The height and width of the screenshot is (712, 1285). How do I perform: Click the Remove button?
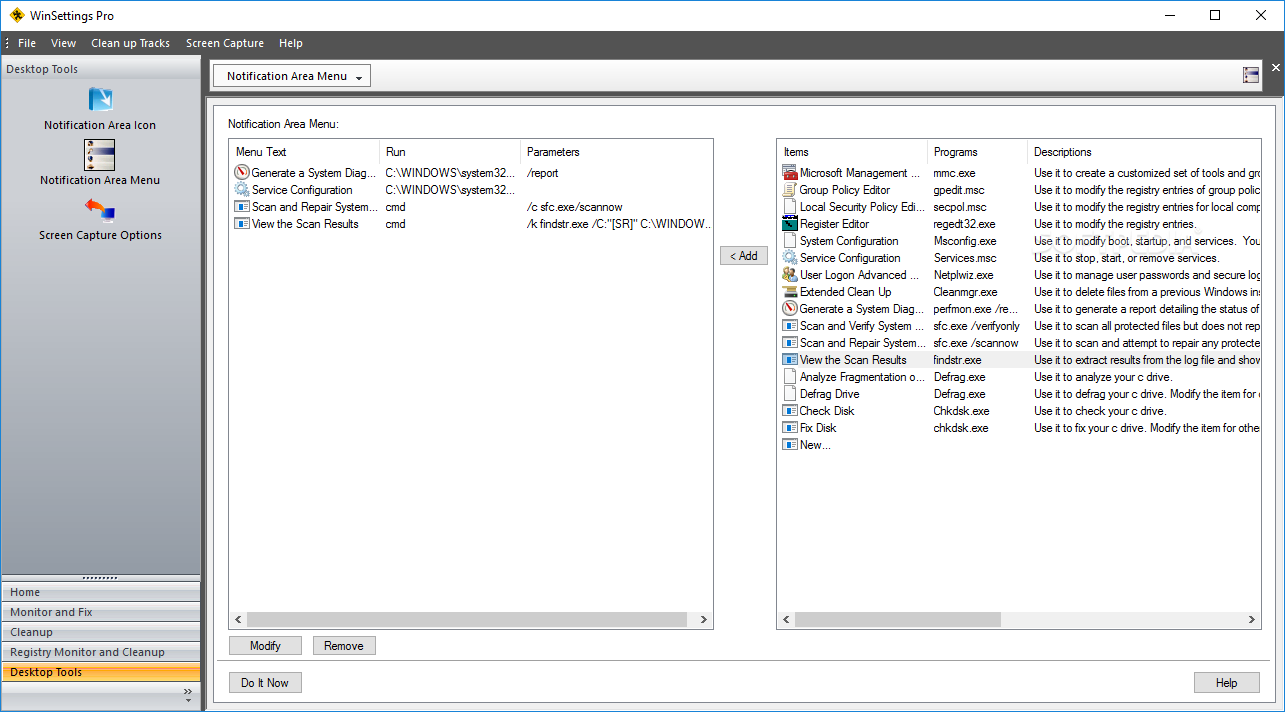click(x=344, y=646)
